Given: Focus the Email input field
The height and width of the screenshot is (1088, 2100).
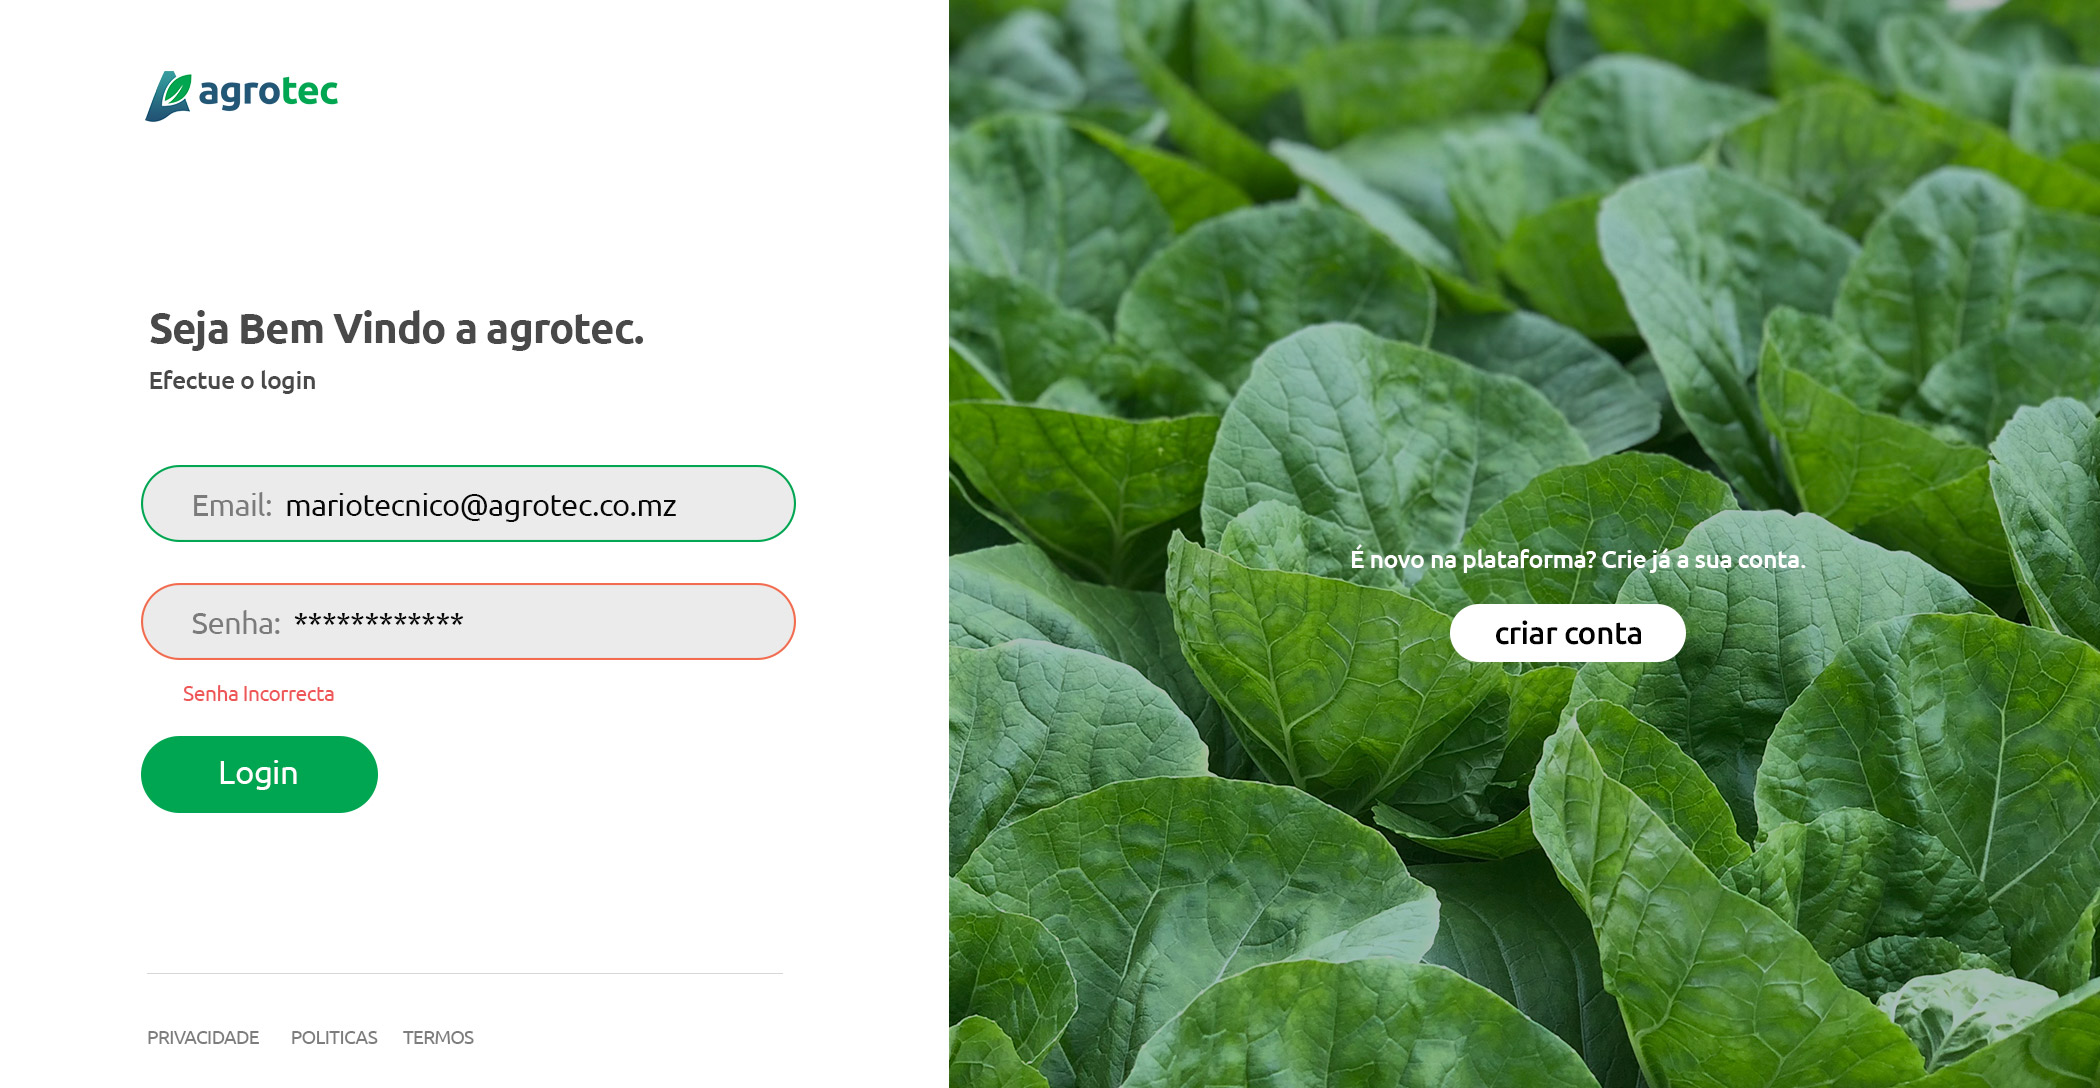Looking at the screenshot, I should [x=468, y=504].
